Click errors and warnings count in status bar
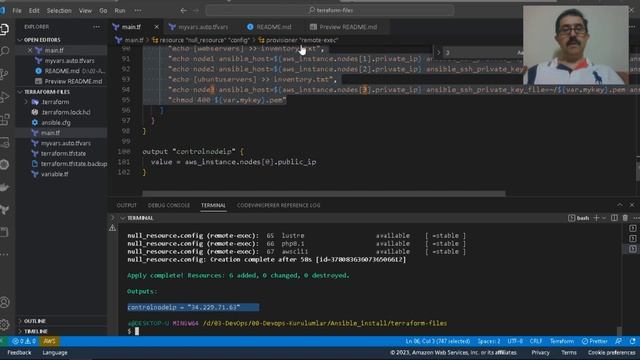This screenshot has width=640, height=360. 24,341
